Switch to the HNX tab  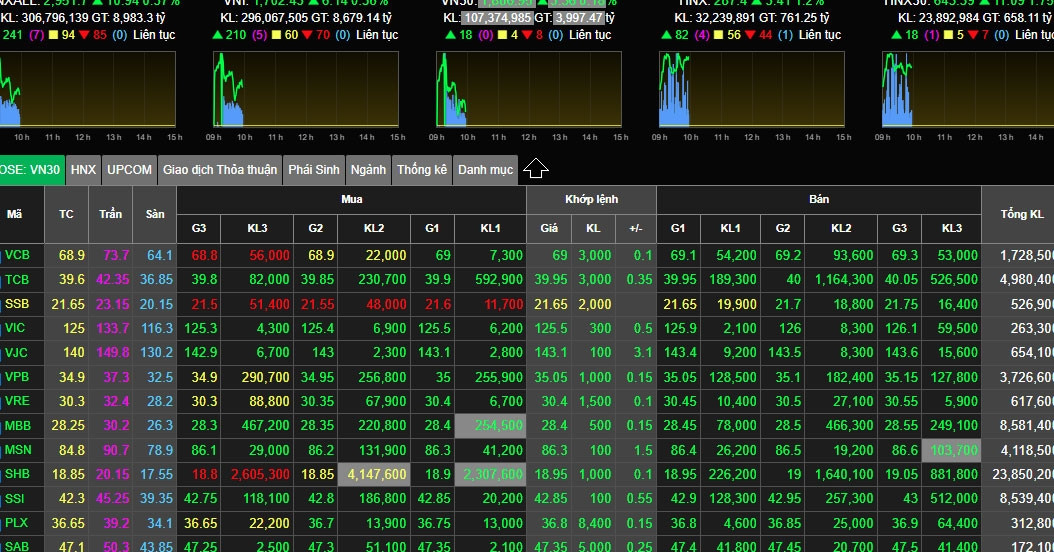tap(84, 170)
